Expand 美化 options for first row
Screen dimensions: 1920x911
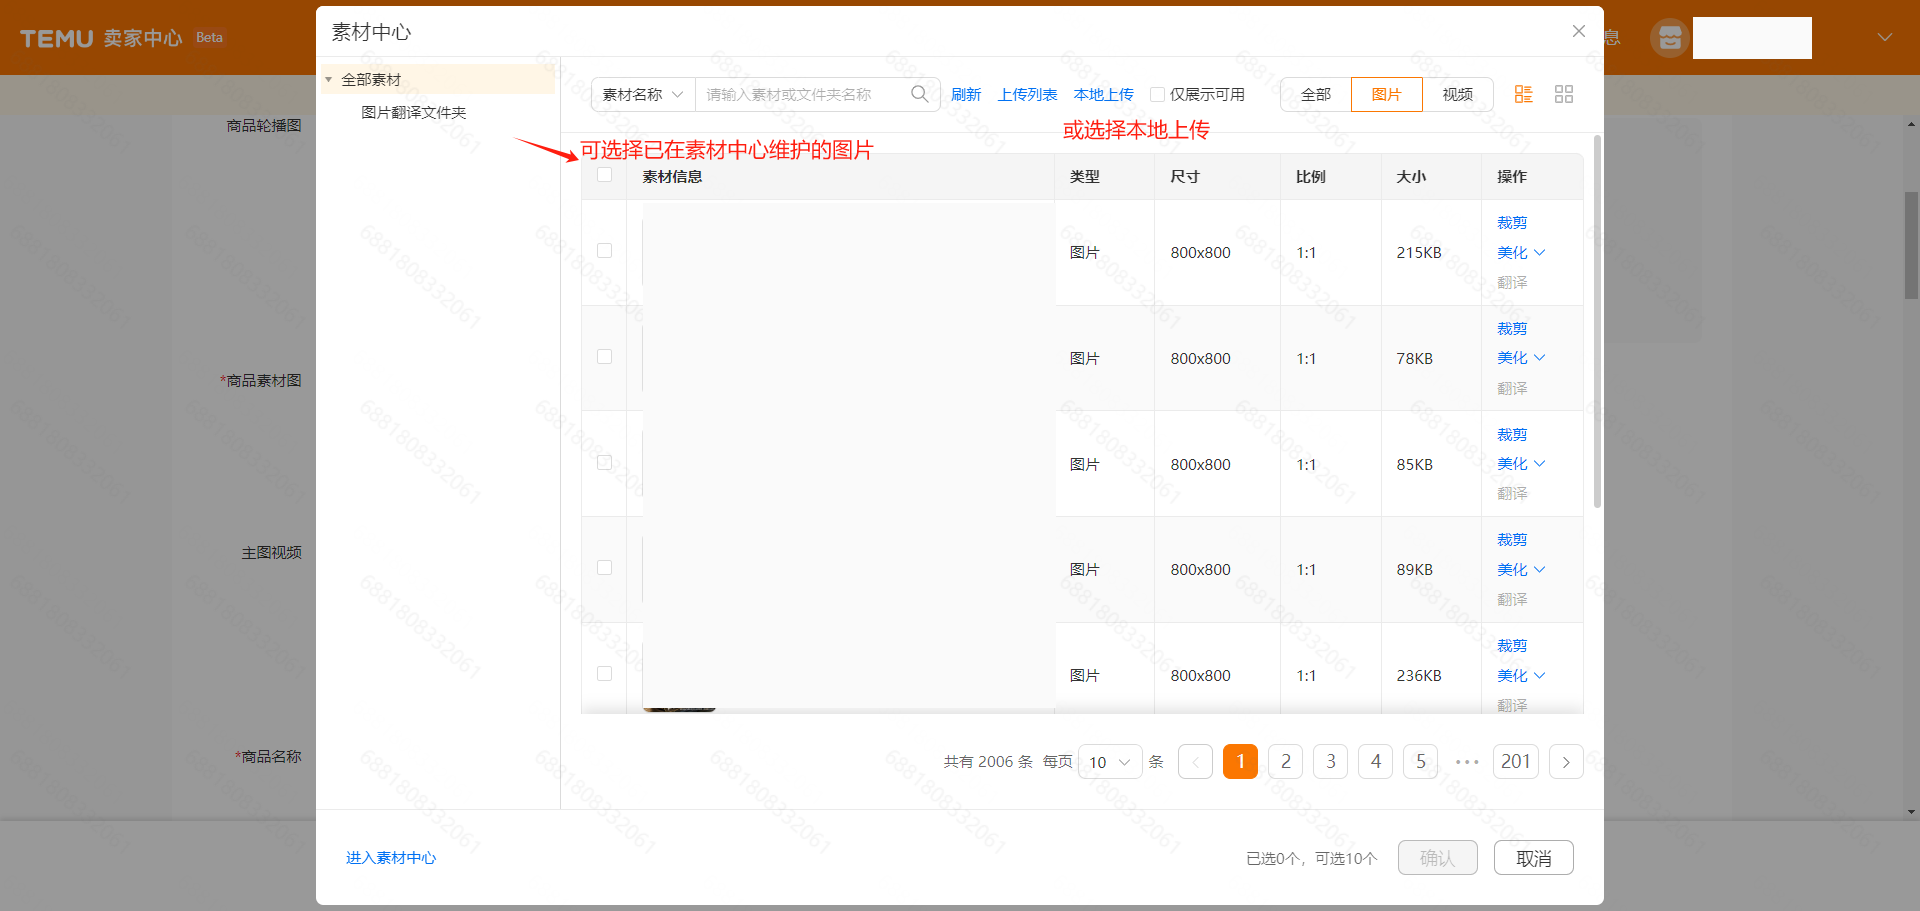pos(1521,253)
